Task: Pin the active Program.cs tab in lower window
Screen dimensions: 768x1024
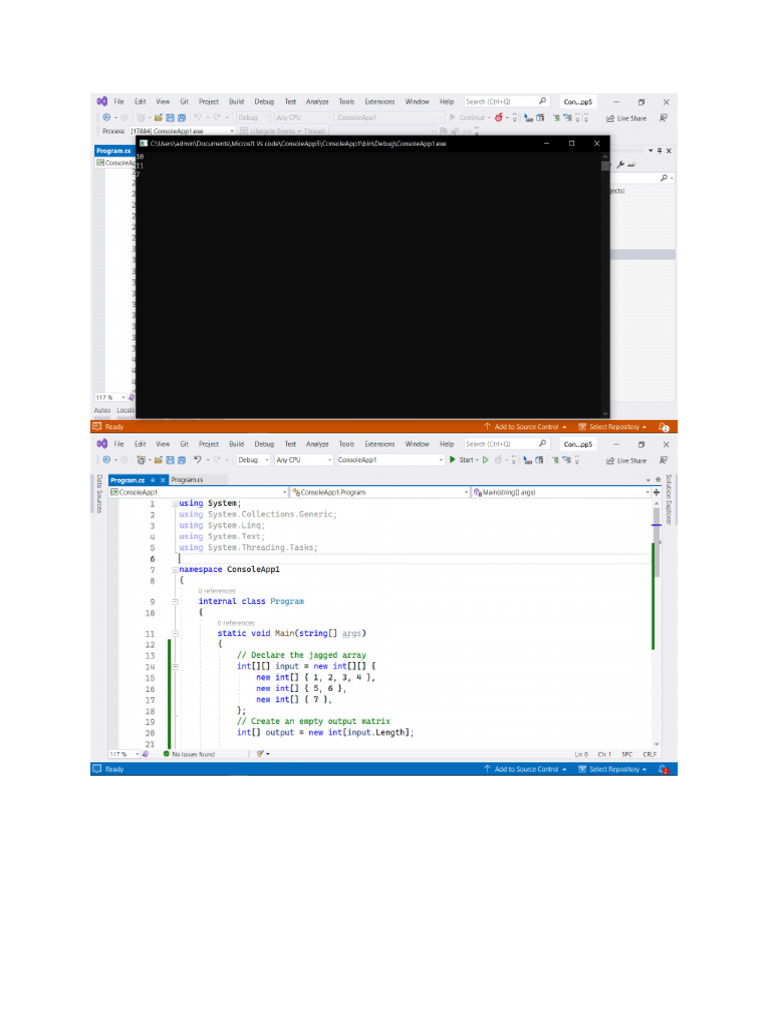Action: [x=153, y=480]
